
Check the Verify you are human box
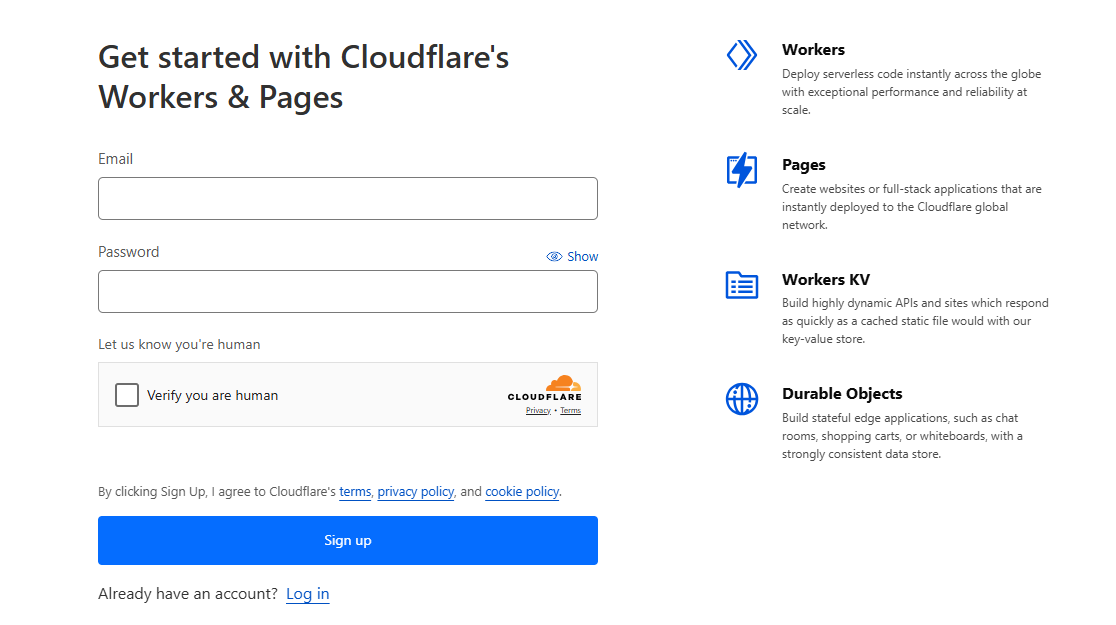point(127,394)
